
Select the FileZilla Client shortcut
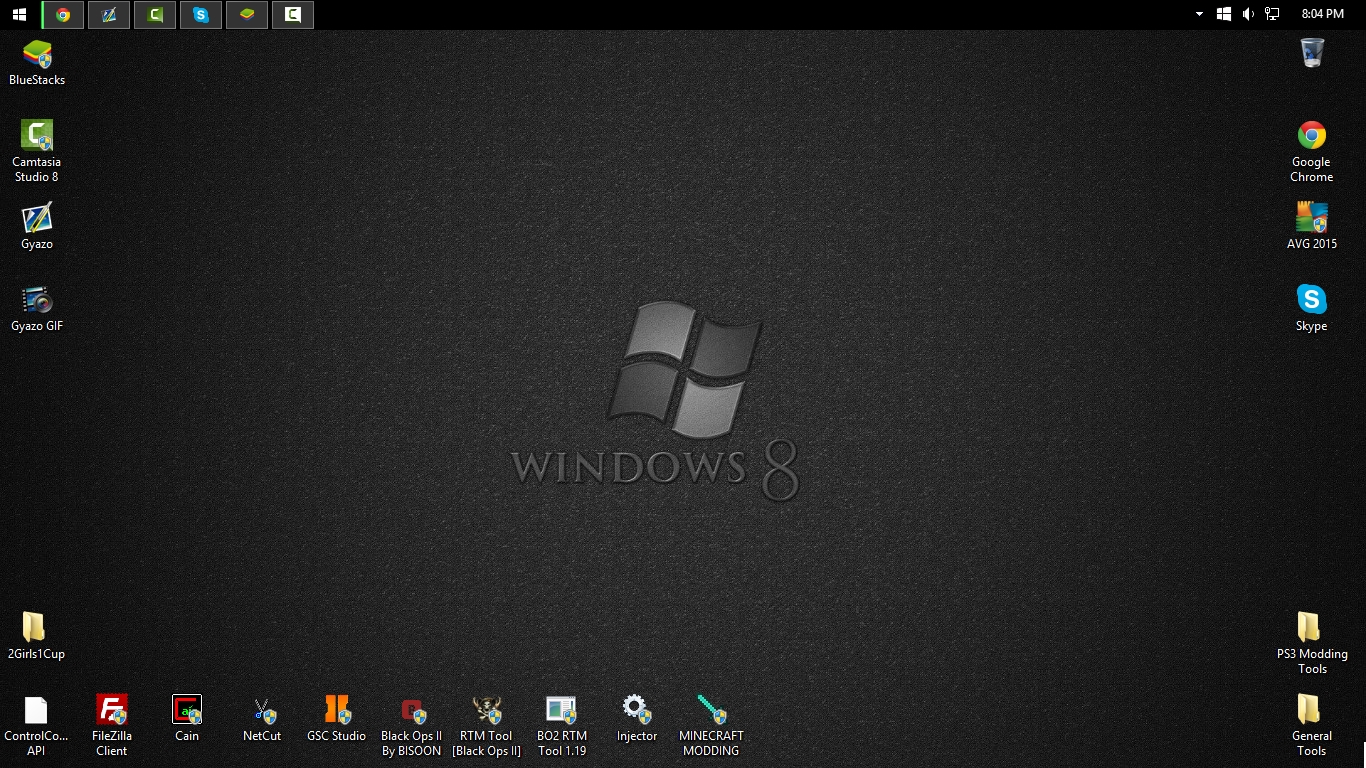(x=112, y=725)
